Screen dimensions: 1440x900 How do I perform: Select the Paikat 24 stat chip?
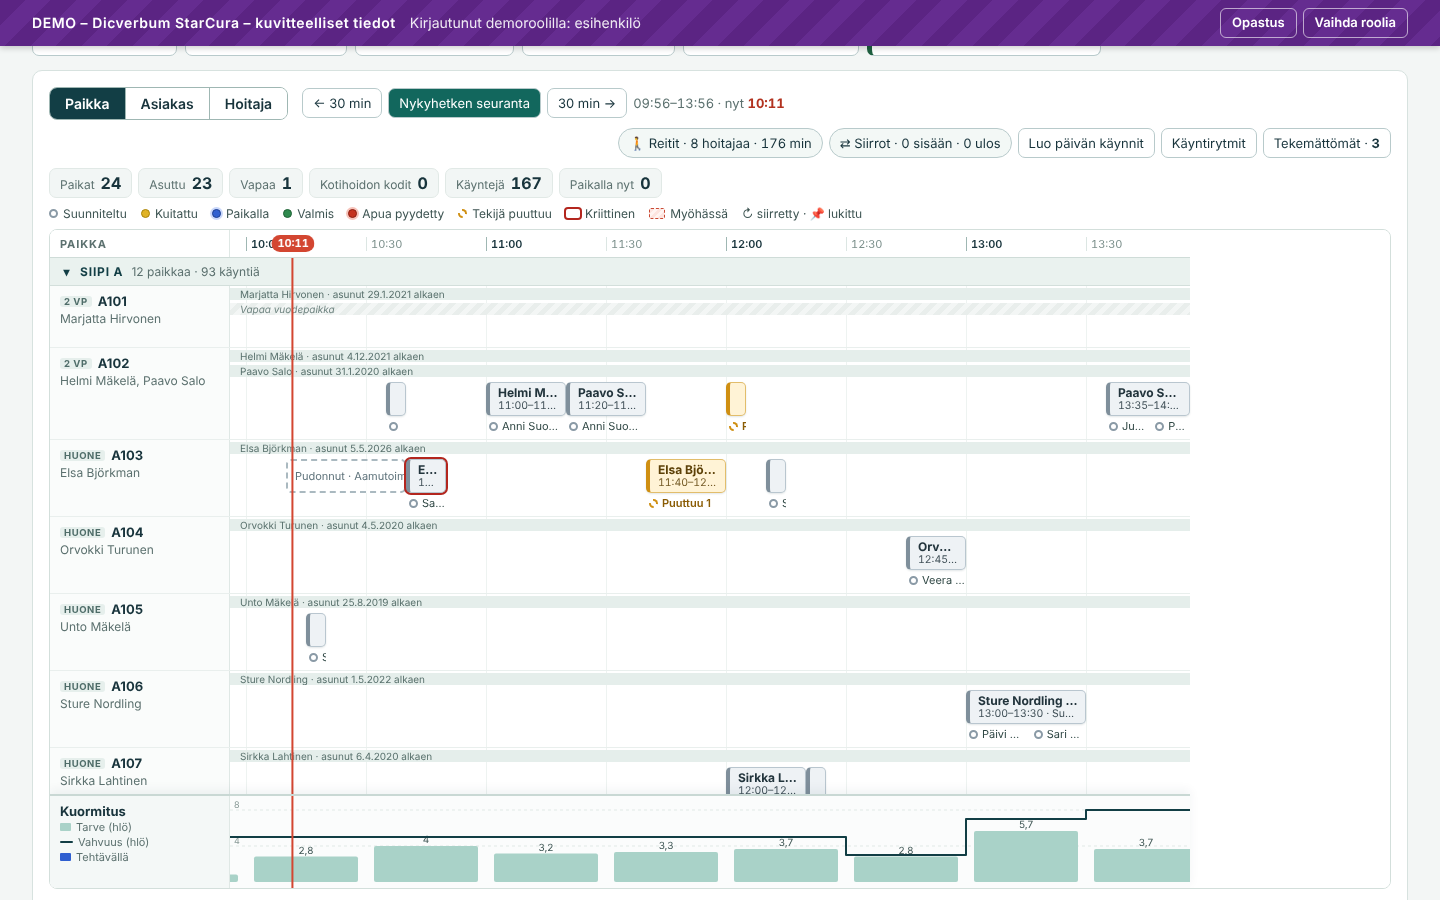click(90, 183)
